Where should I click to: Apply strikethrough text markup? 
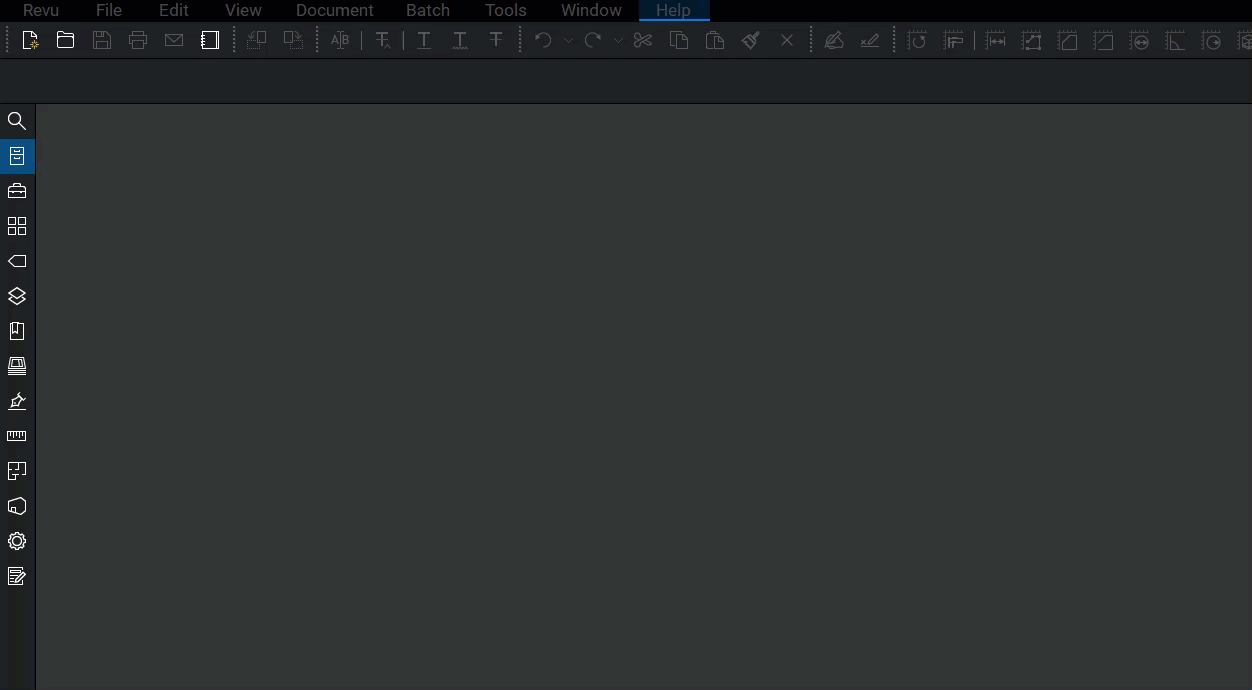pyautogui.click(x=496, y=41)
